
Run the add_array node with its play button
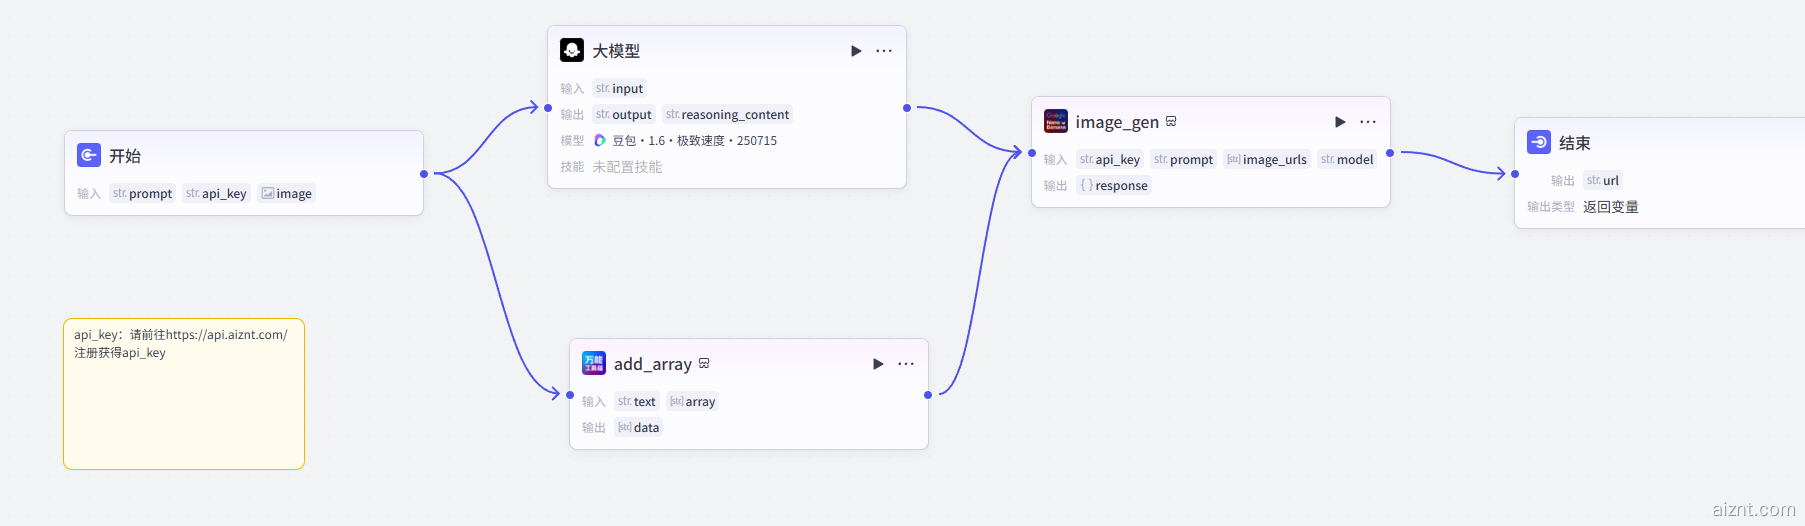coord(878,364)
